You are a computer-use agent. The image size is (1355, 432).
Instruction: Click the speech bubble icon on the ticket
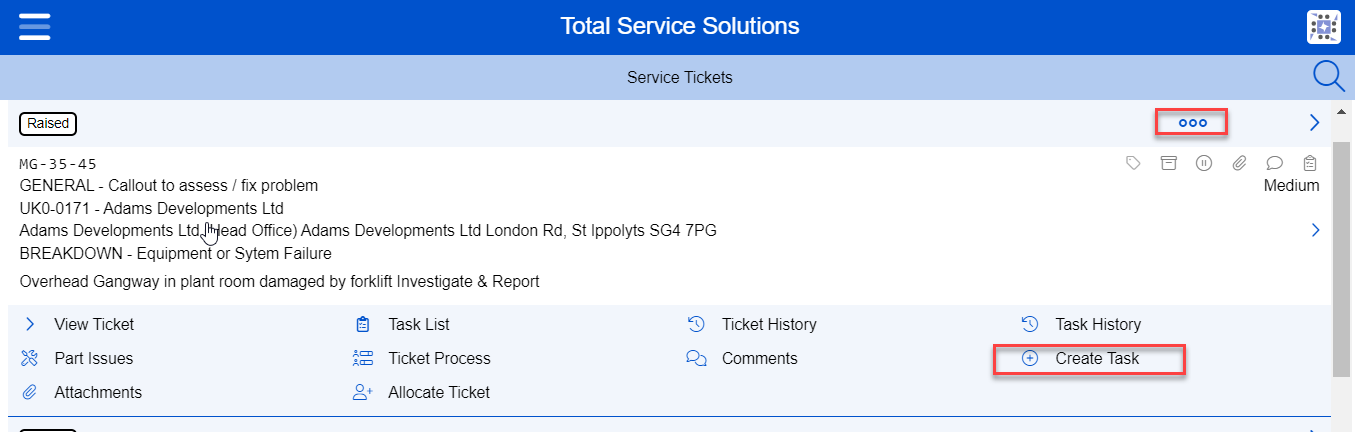[x=1274, y=163]
